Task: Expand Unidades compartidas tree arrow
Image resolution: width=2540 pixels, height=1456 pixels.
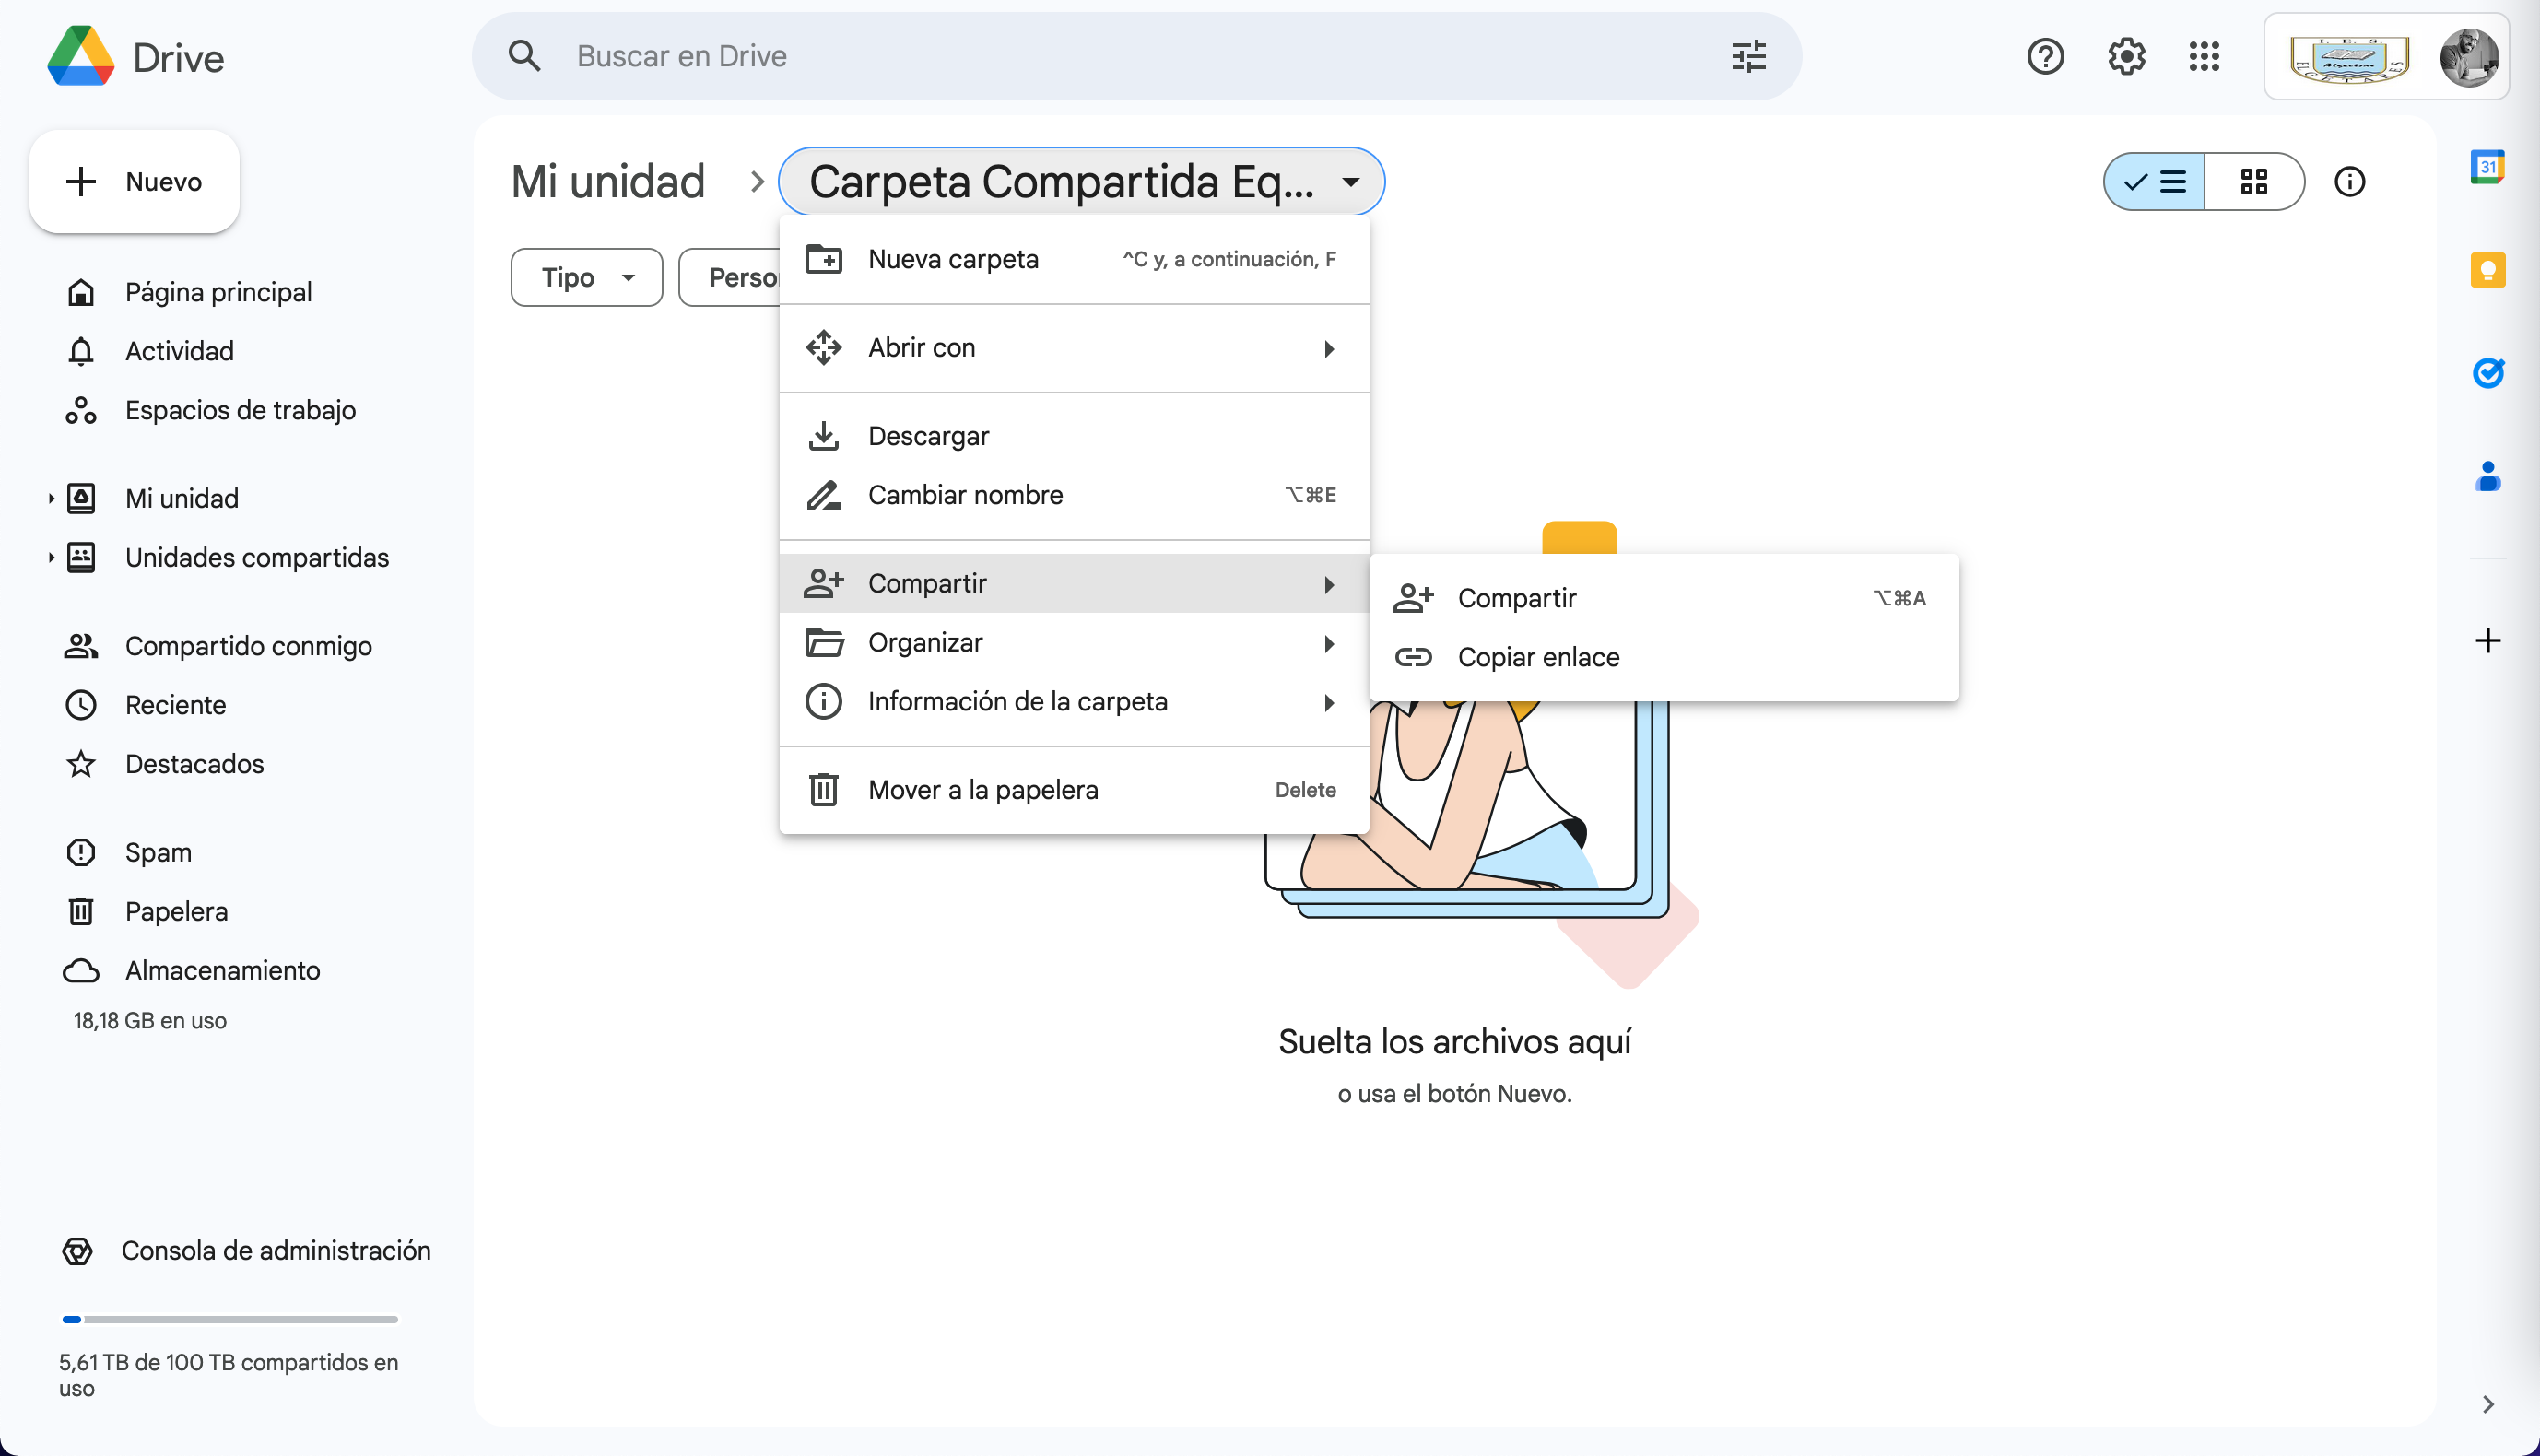Action: tap(51, 557)
